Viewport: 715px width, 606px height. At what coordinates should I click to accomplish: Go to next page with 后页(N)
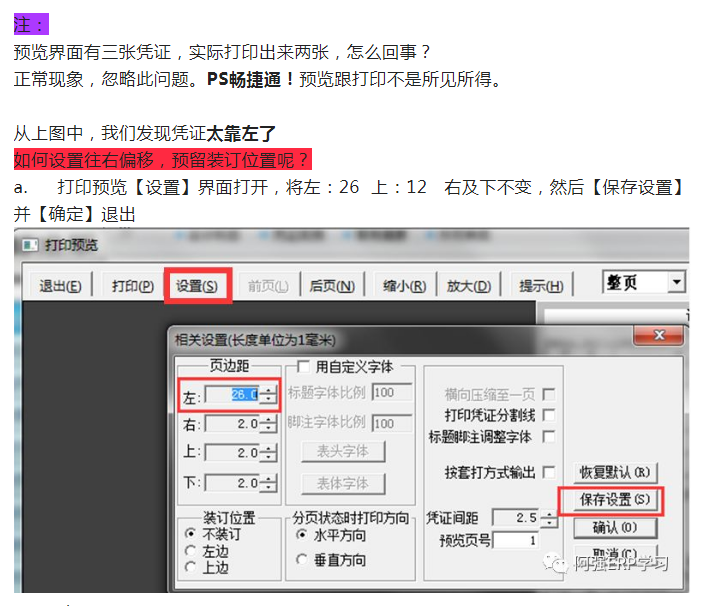pyautogui.click(x=332, y=286)
